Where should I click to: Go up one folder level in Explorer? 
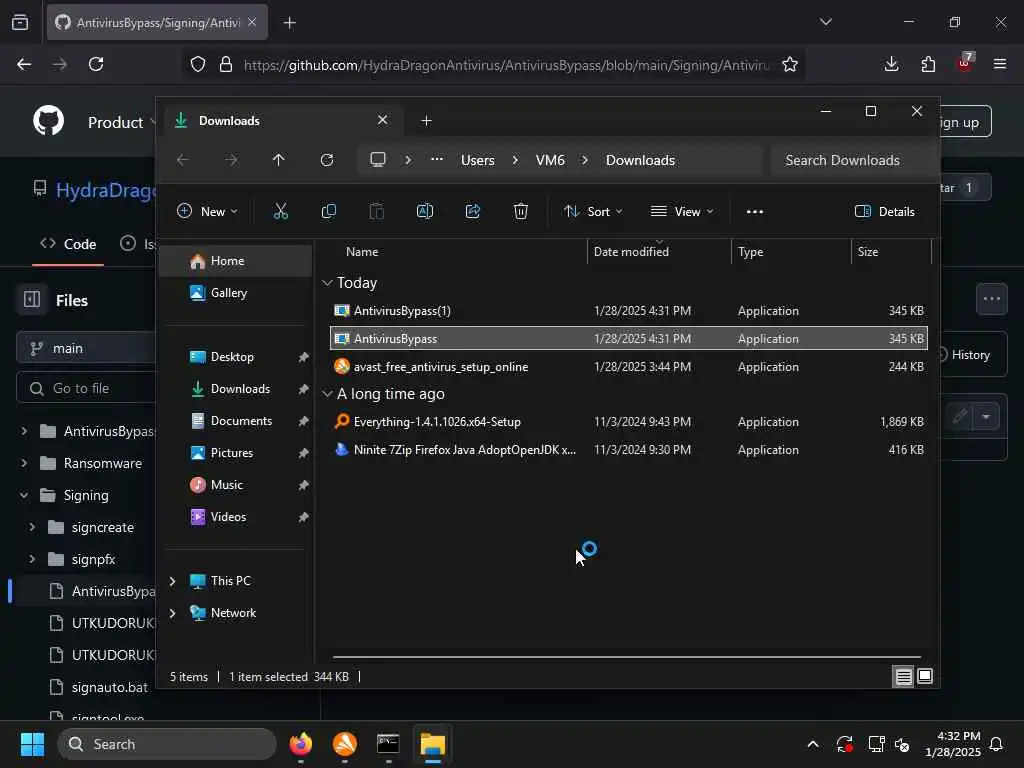(x=278, y=160)
